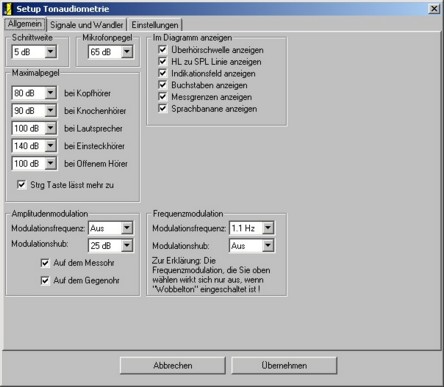The image size is (444, 387).
Task: Close the Setup Tonaudiometrie dialog
Action: pos(434,9)
